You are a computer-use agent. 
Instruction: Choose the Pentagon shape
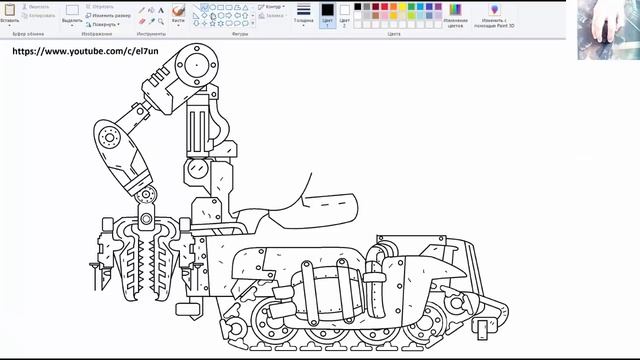coord(213,16)
